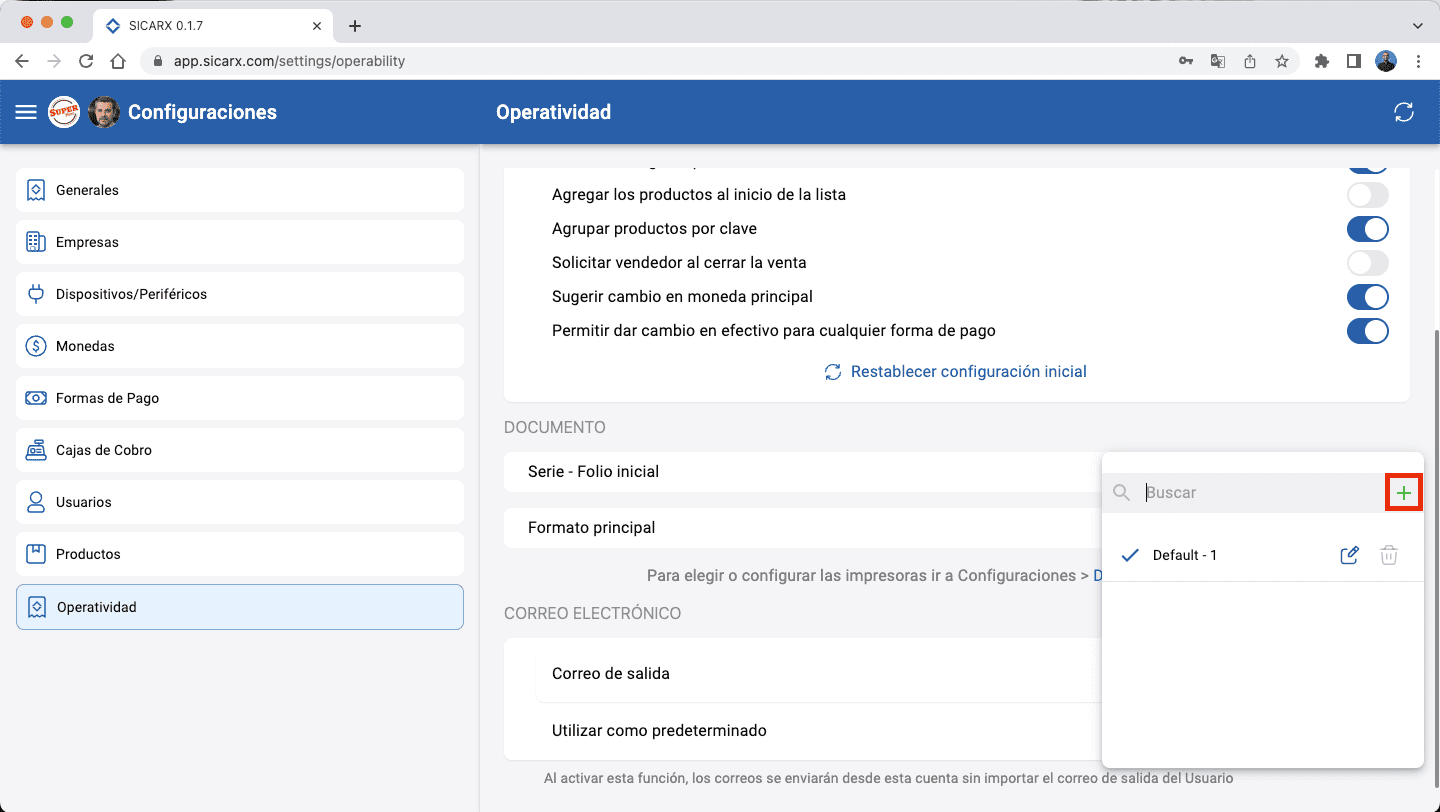Open the hamburger navigation menu
Viewport: 1440px width, 812px height.
tap(26, 112)
